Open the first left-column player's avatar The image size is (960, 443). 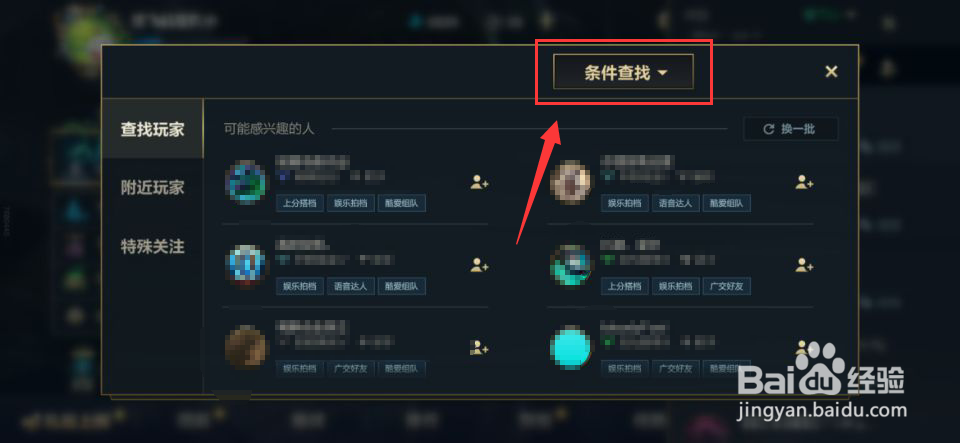point(246,182)
